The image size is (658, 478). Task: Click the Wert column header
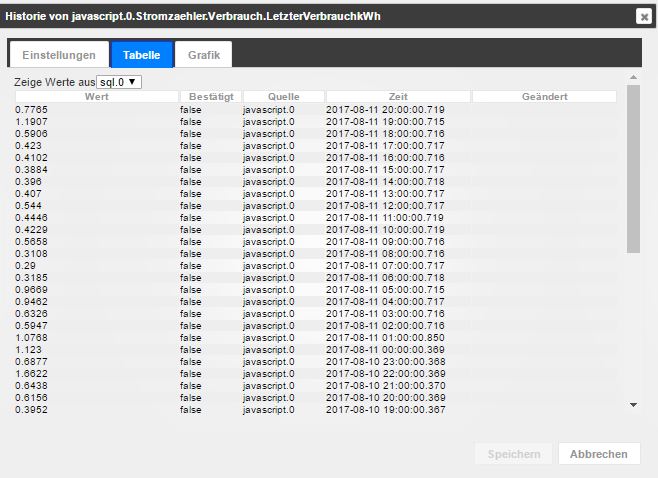97,97
